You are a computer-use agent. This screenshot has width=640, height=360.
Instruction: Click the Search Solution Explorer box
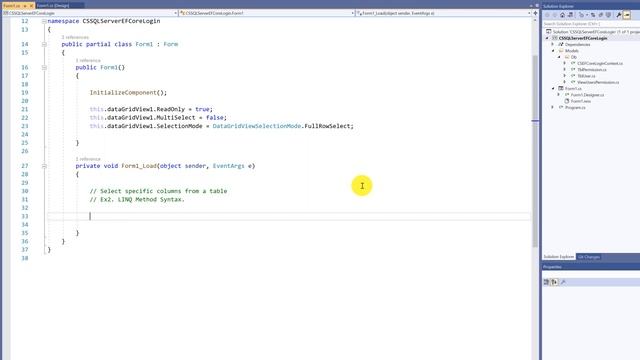[591, 24]
